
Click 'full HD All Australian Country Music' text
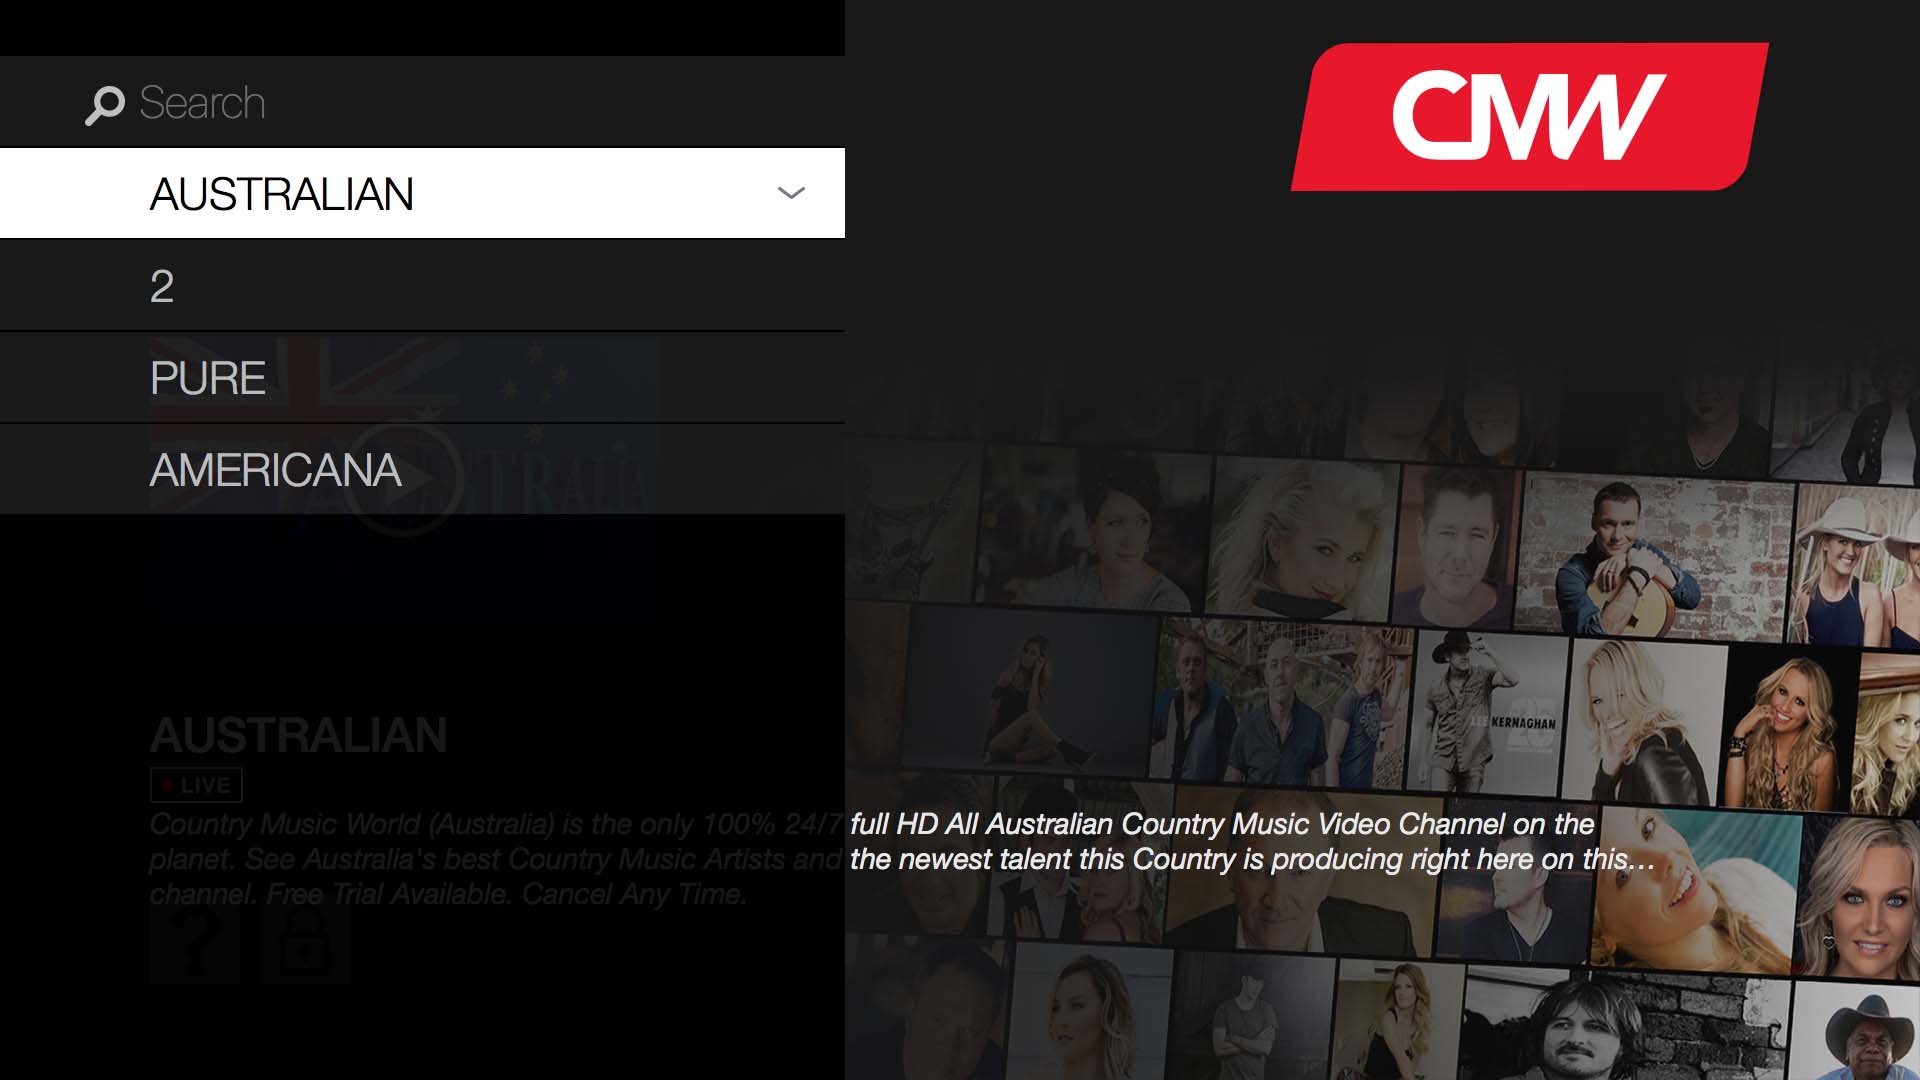pos(1080,824)
